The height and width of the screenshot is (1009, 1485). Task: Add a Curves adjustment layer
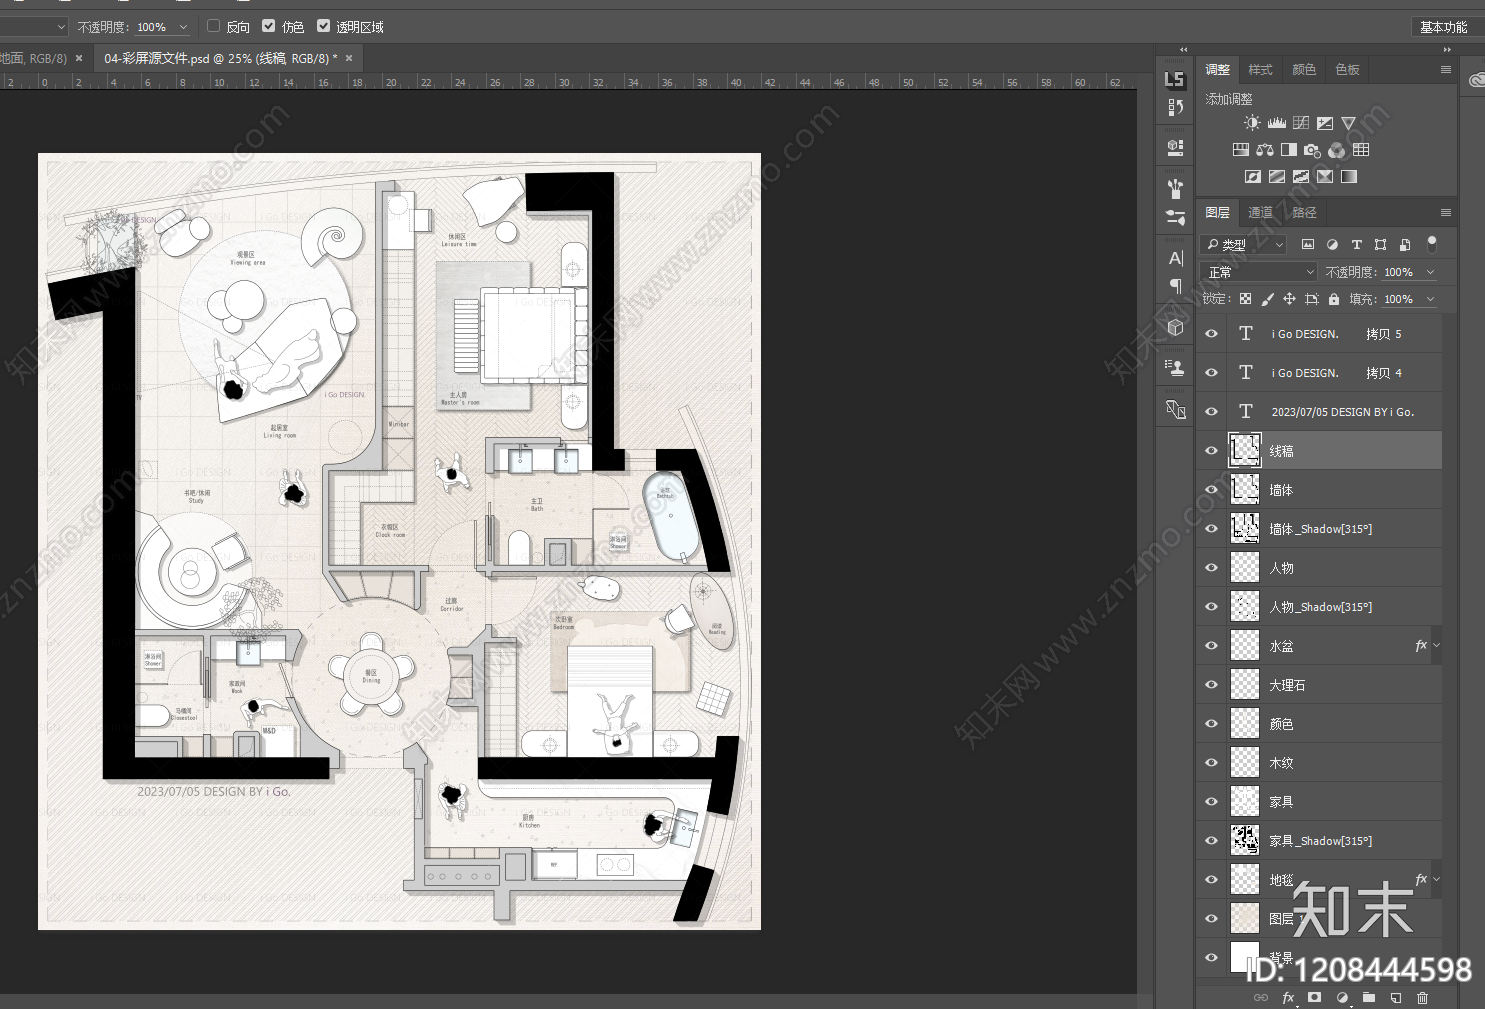pyautogui.click(x=1301, y=123)
